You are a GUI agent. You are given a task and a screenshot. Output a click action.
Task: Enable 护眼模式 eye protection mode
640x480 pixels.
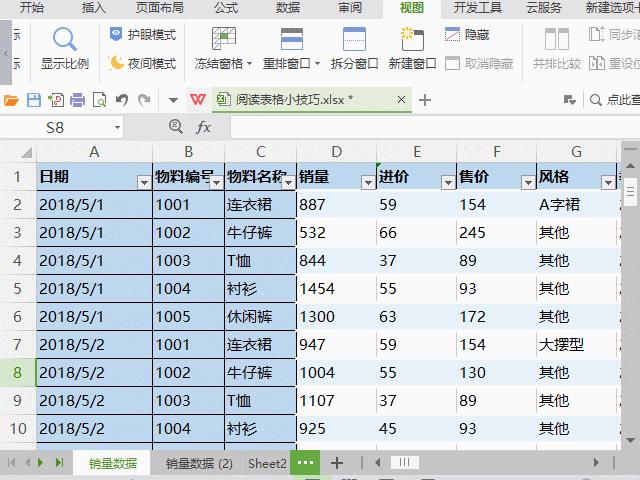(143, 35)
